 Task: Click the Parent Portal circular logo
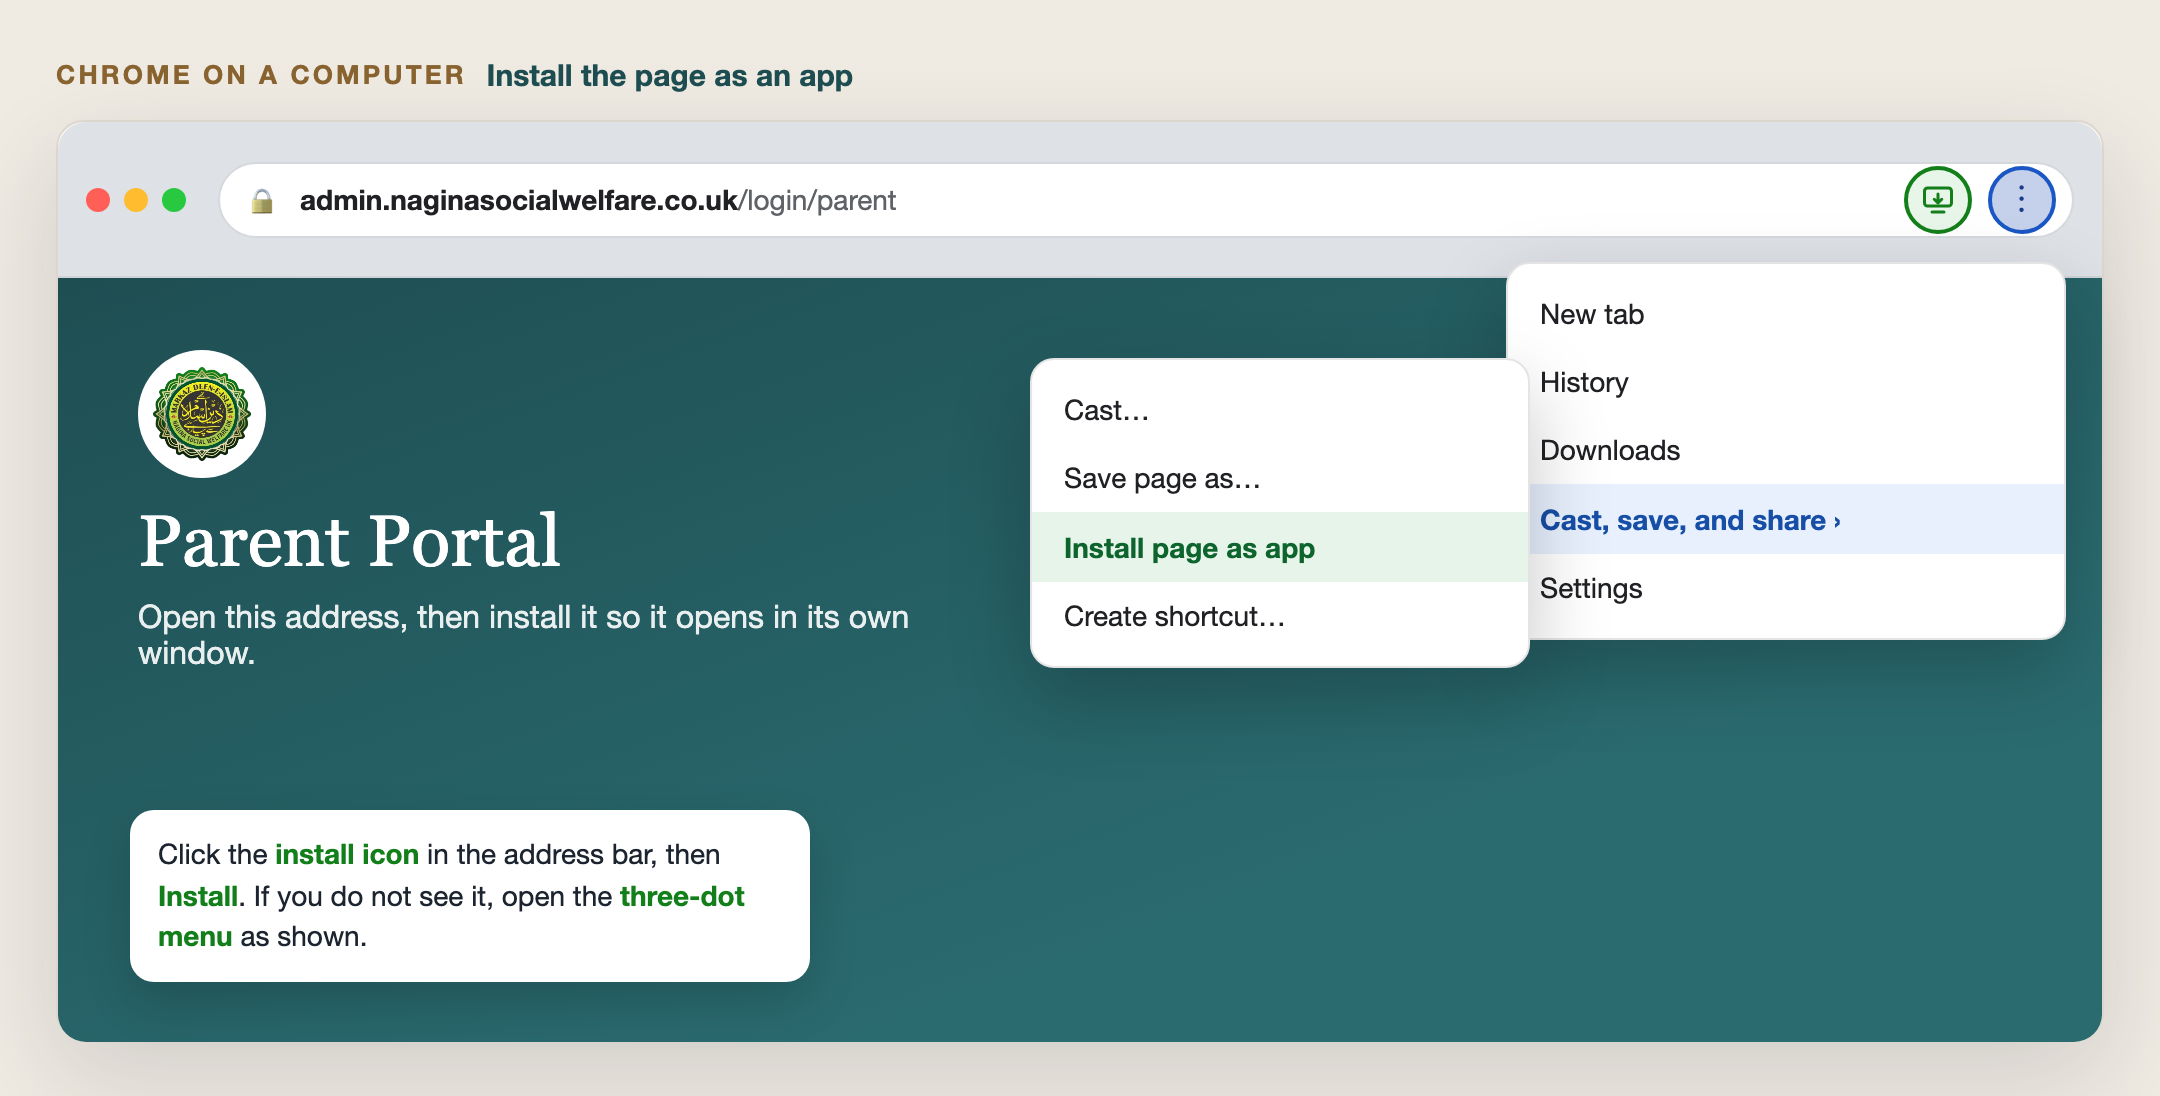click(202, 414)
